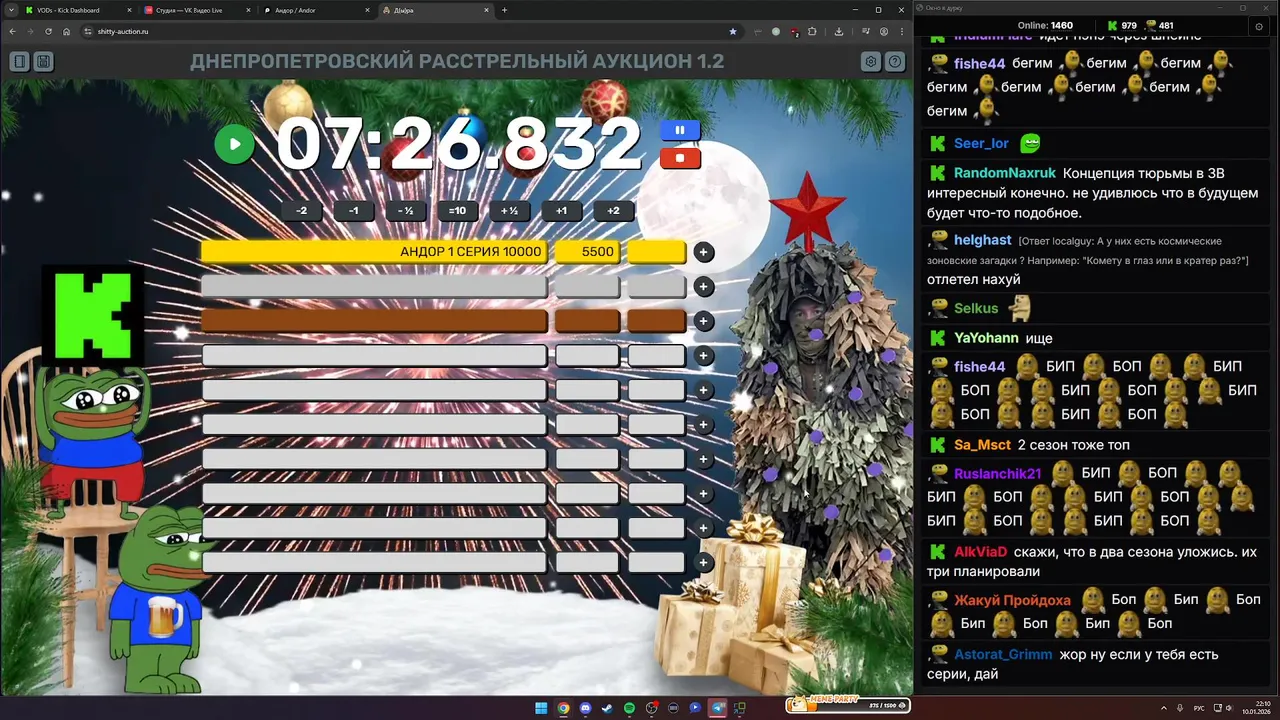Click the second row empty lot name field

[374, 287]
